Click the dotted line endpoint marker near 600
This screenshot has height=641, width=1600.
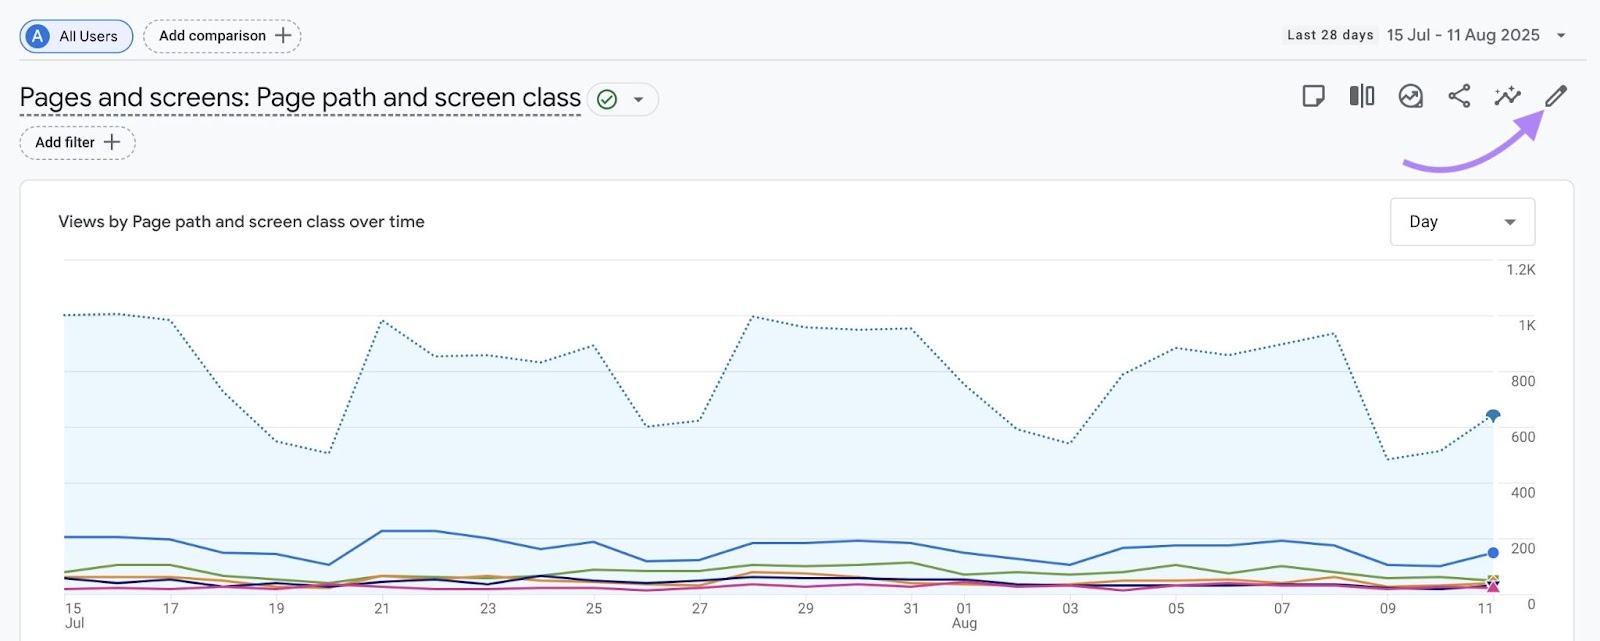tap(1493, 415)
